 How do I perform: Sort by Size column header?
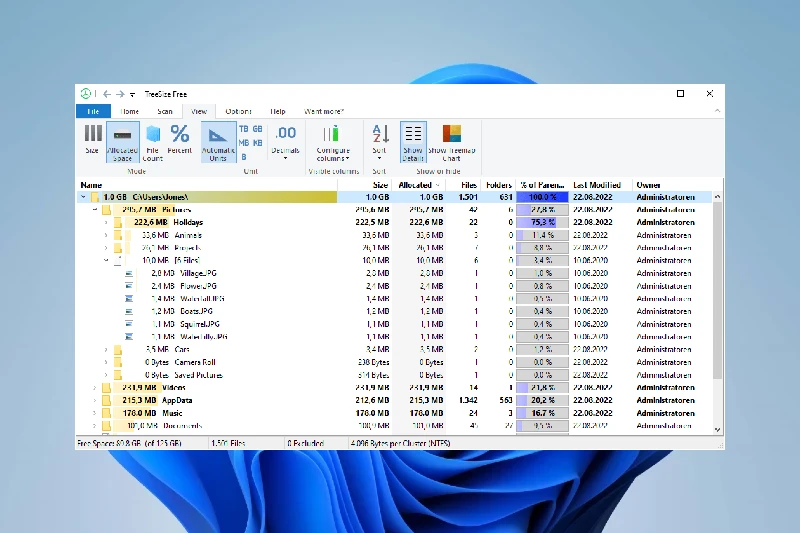click(x=365, y=185)
